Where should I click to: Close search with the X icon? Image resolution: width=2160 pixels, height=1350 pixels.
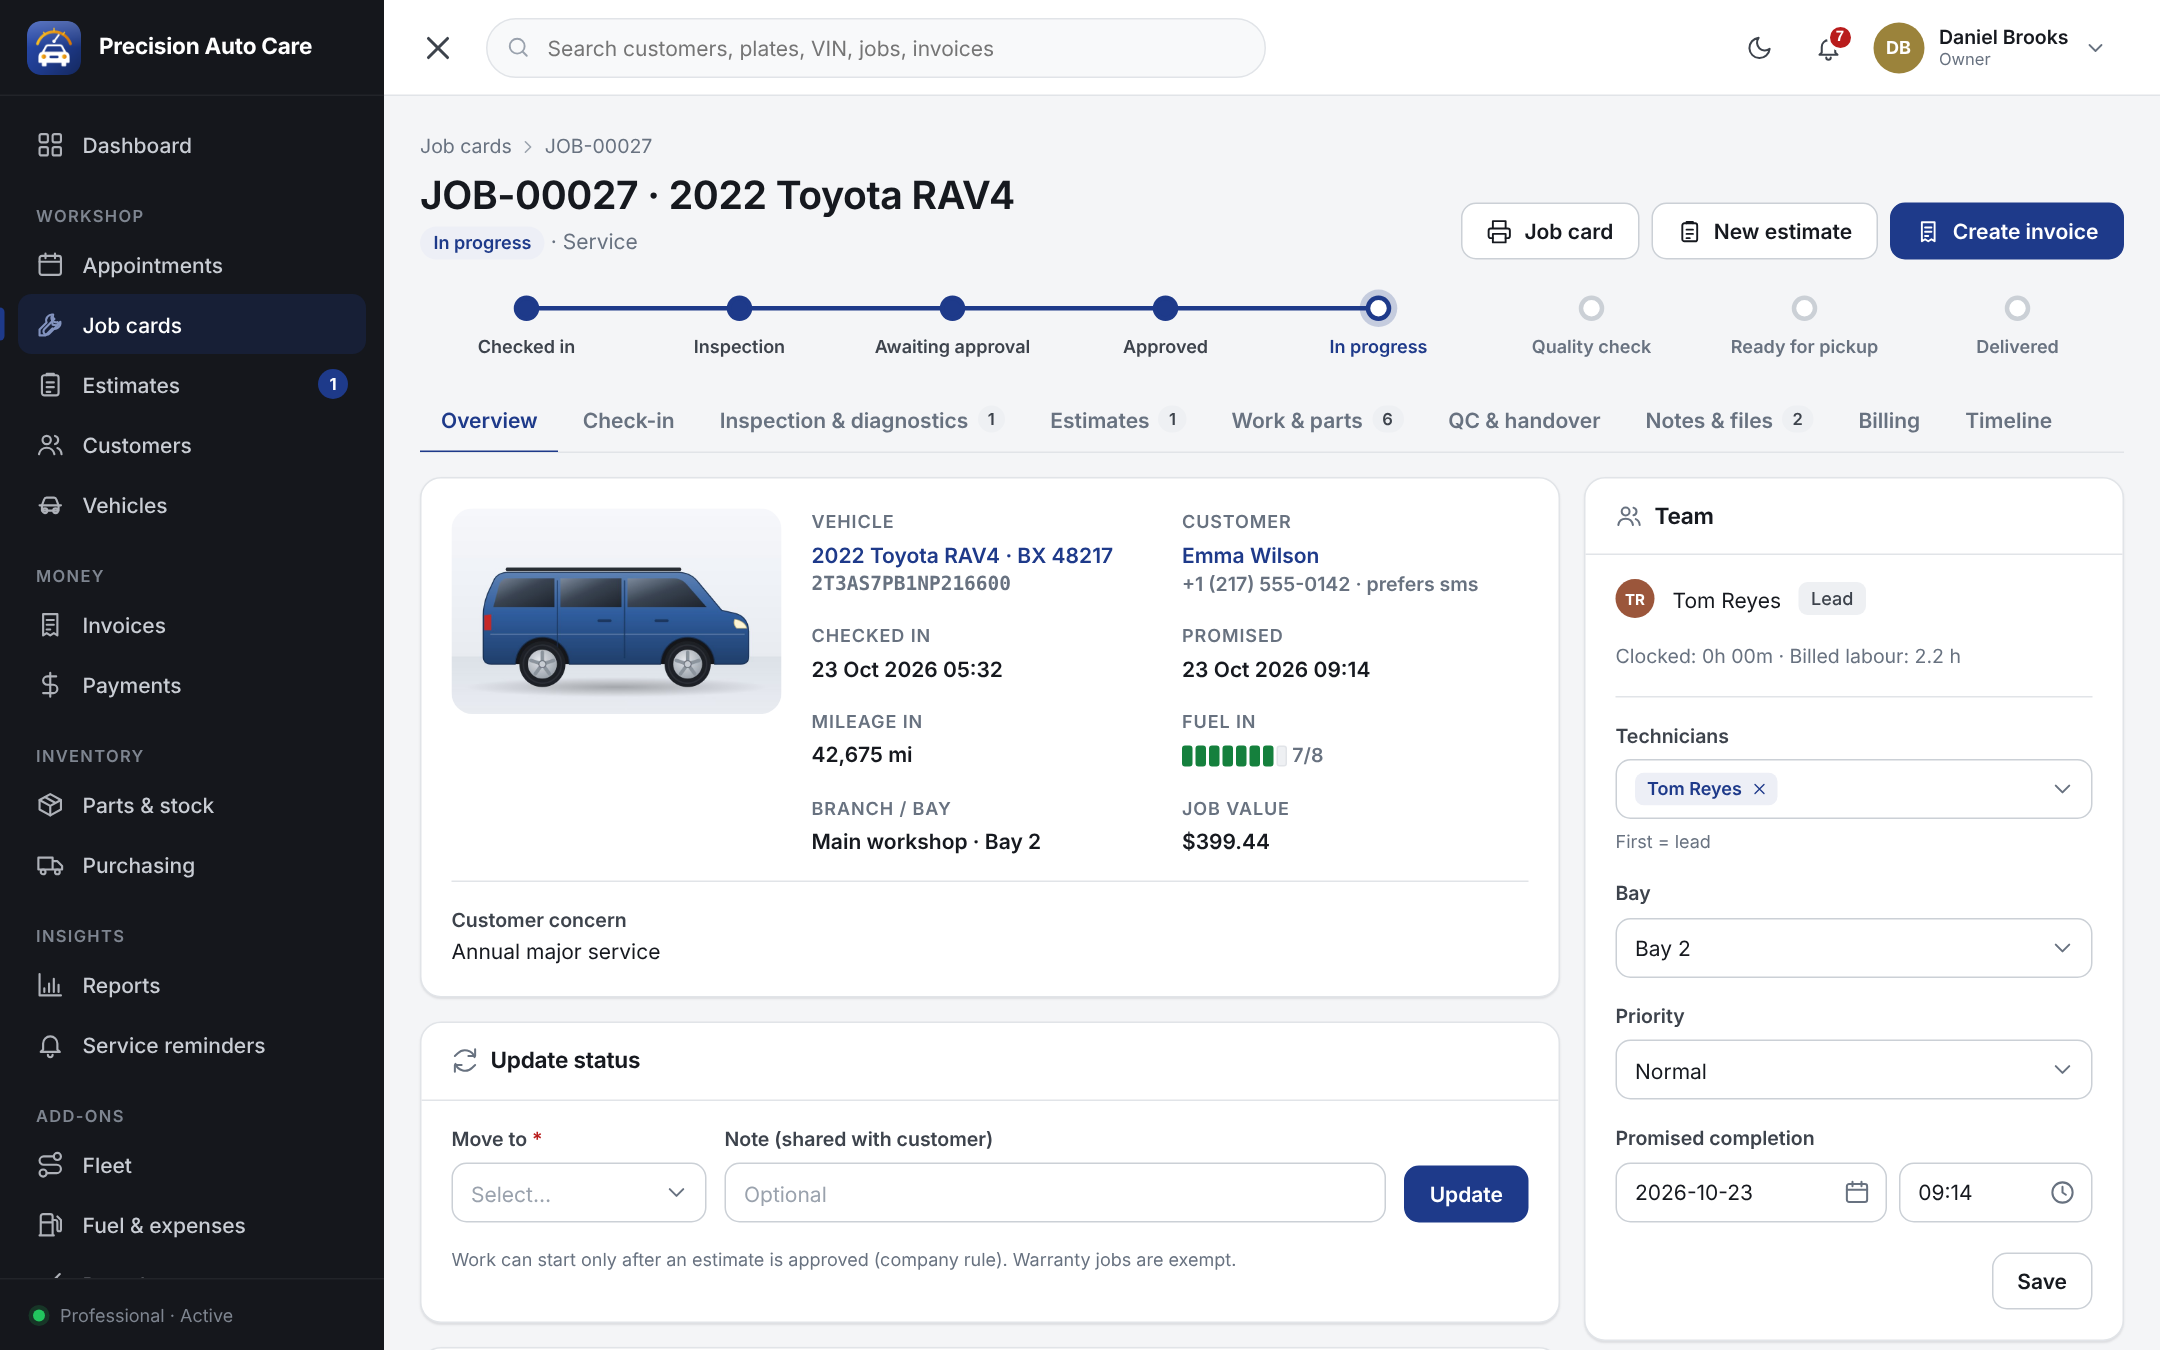[x=438, y=48]
